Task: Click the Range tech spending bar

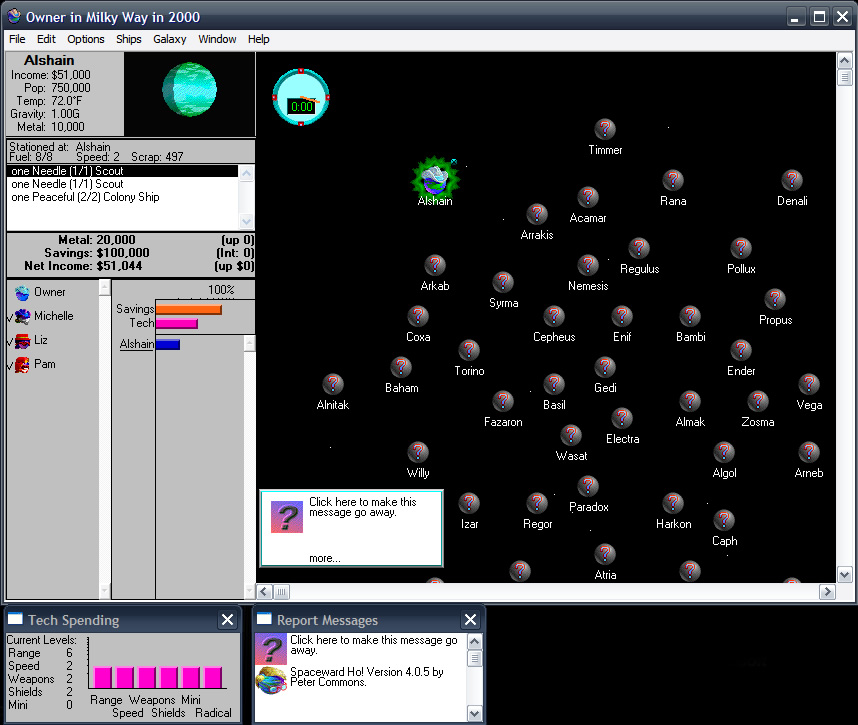Action: click(103, 677)
